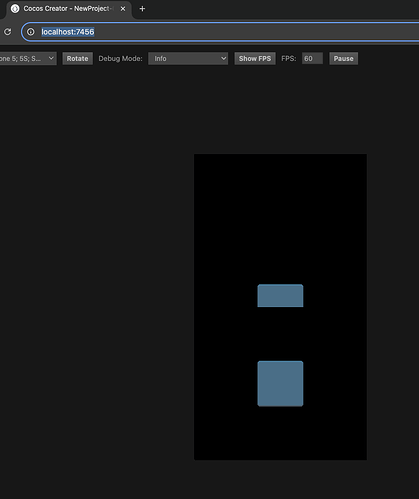Screen dimensions: 419x499
Task: Click the FPS label text
Action: (289, 59)
